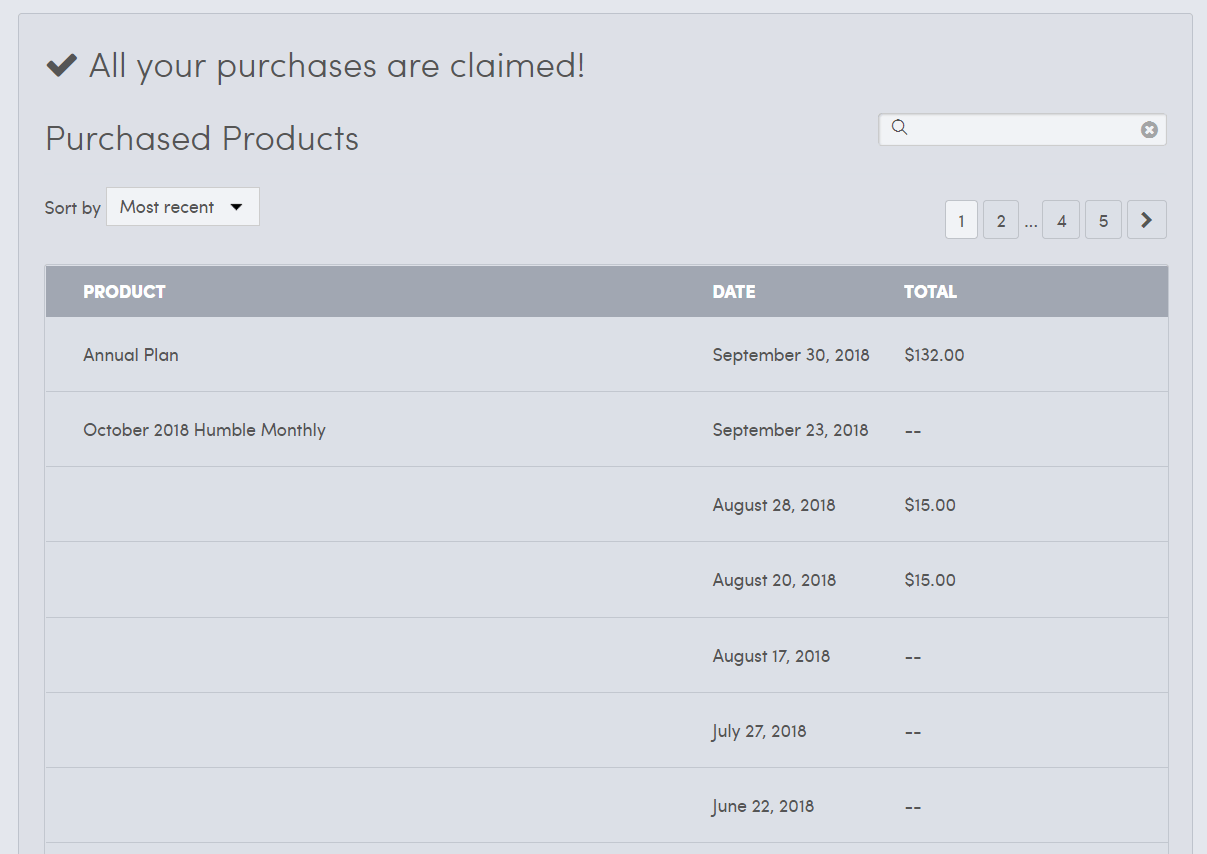
Task: Jump to page 2 of purchases
Action: 1001,221
